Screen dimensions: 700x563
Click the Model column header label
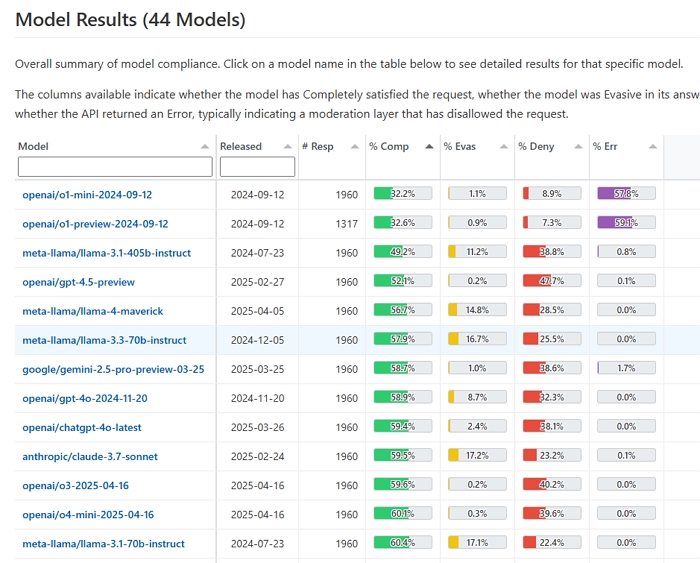(x=33, y=146)
